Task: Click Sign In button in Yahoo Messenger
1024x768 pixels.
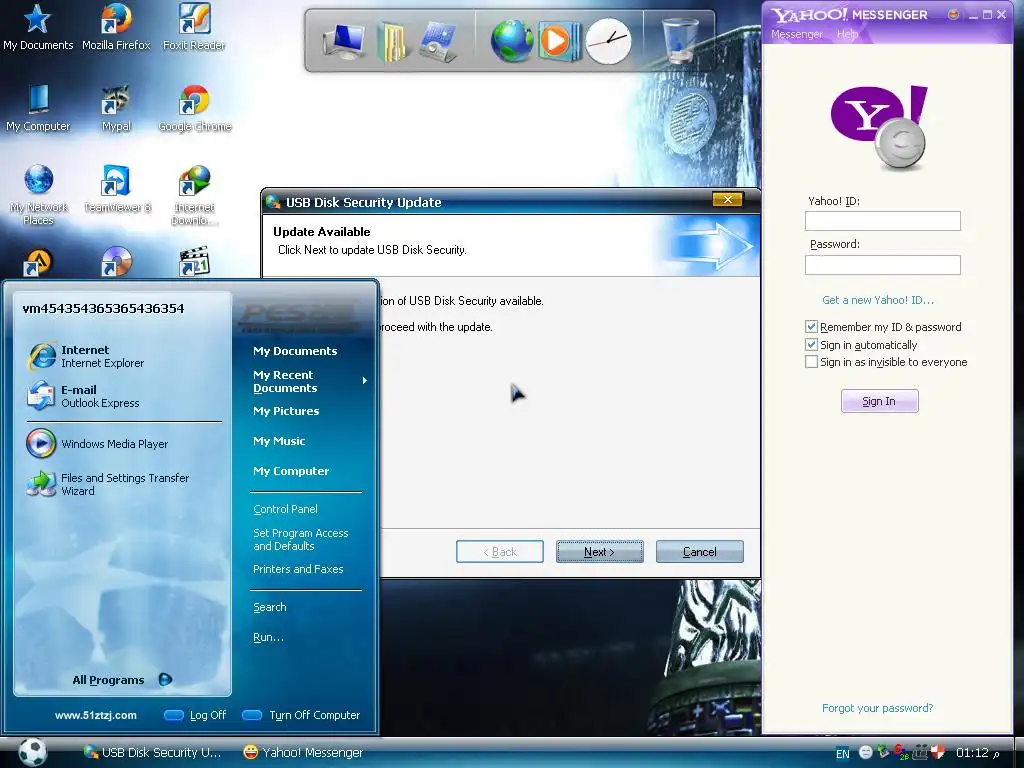Action: point(879,401)
